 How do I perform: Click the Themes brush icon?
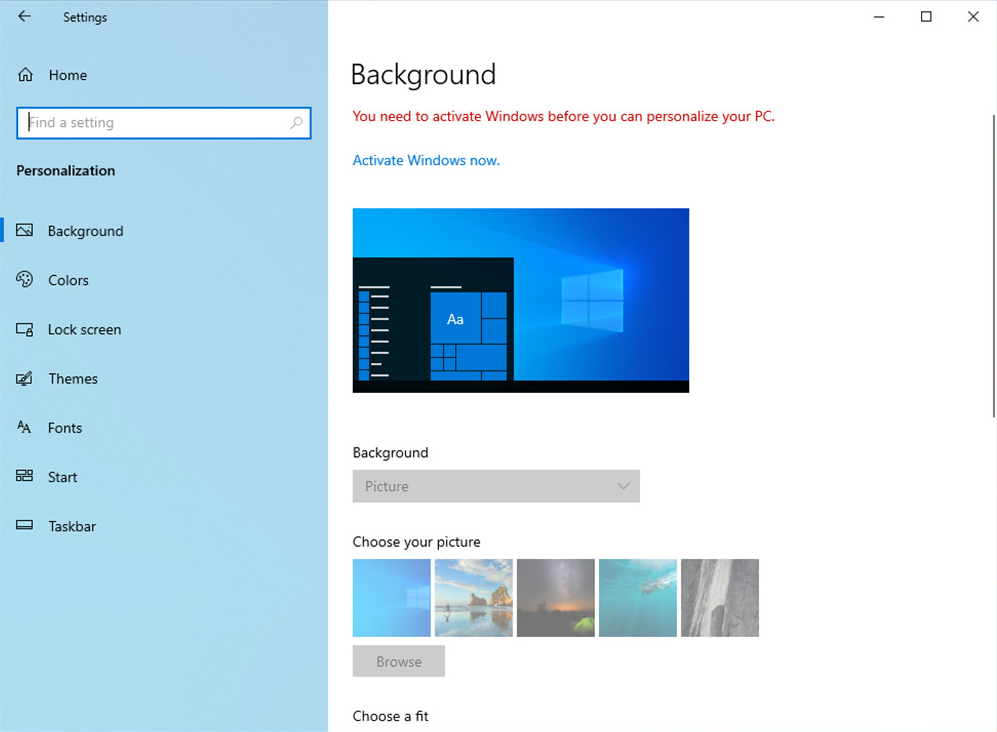click(x=24, y=378)
